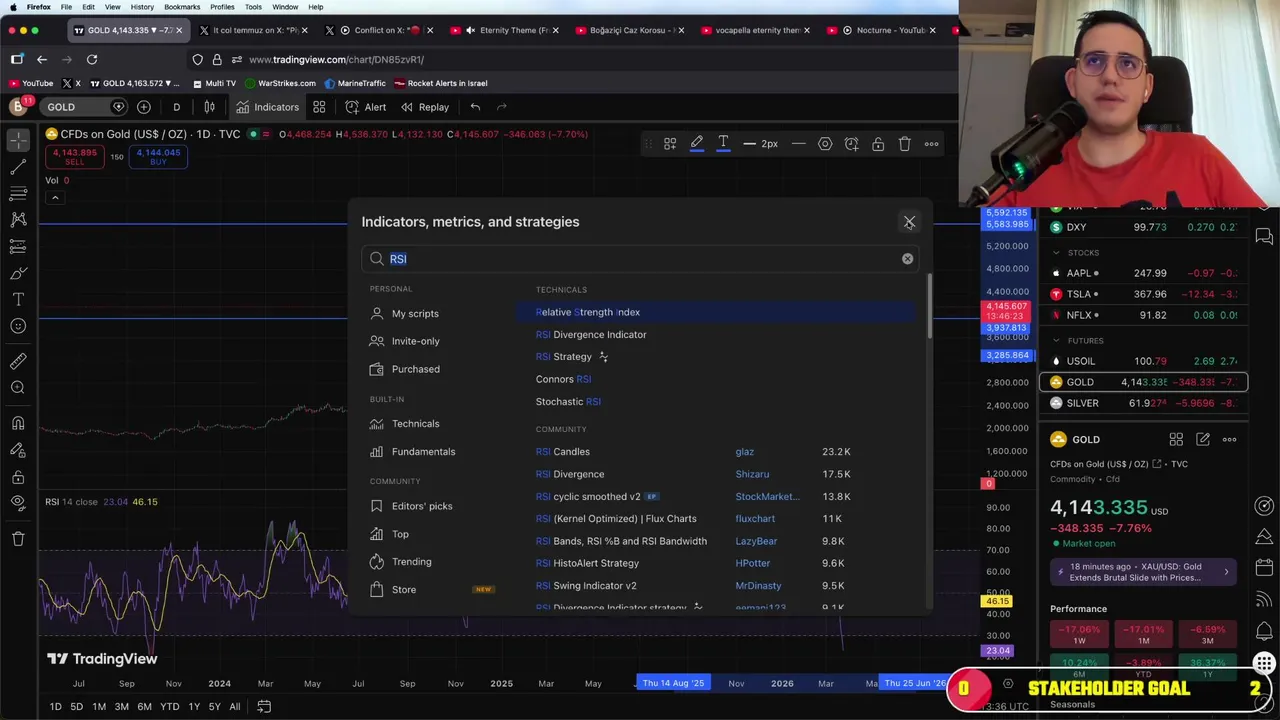Open author Shizaru profile link
Viewport: 1280px width, 720px height.
(752, 474)
